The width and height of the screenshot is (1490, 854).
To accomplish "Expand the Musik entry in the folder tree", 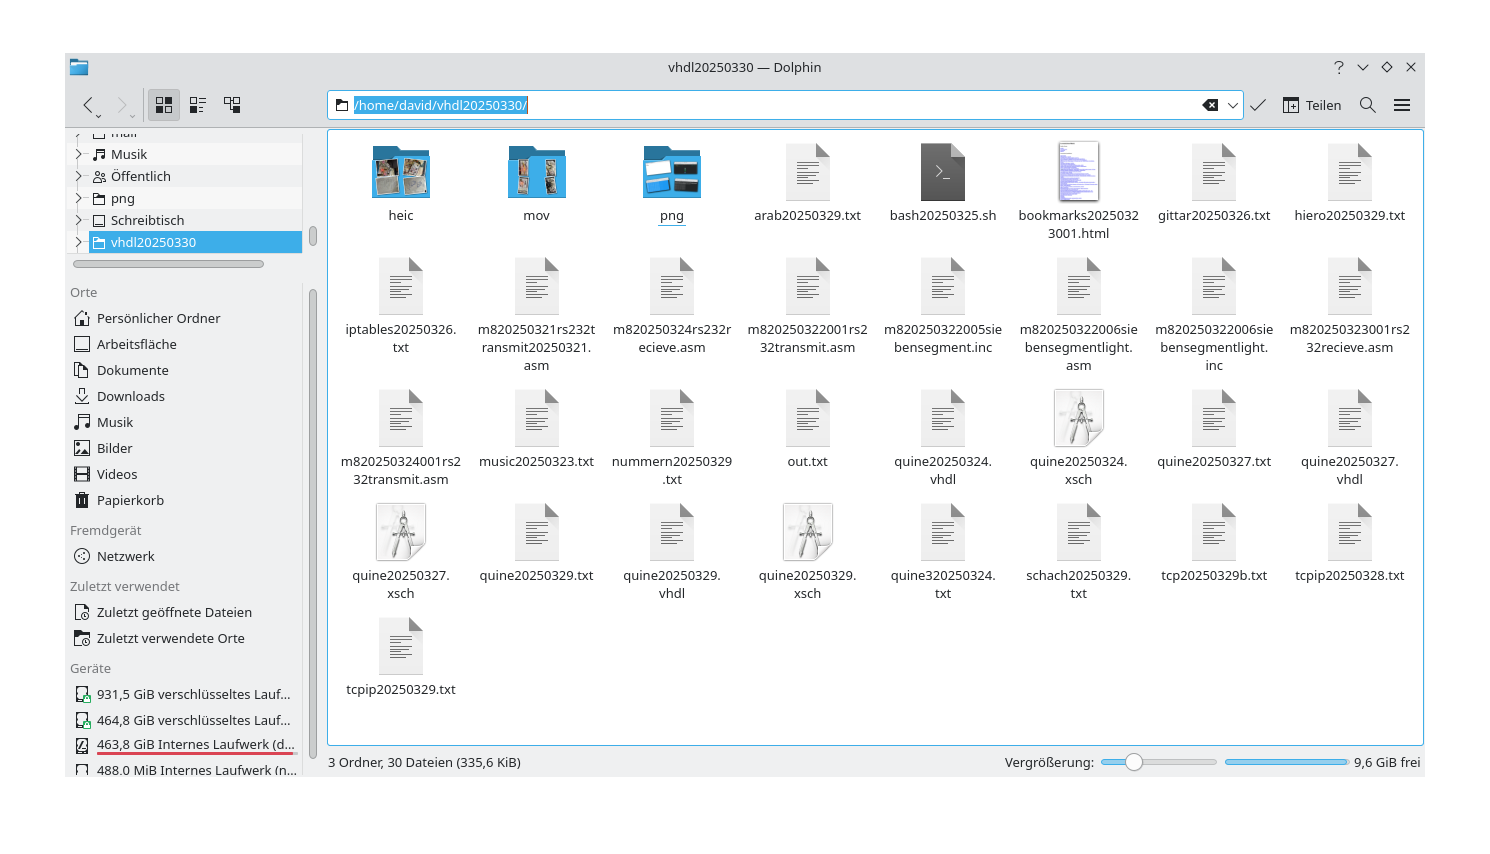I will [81, 153].
